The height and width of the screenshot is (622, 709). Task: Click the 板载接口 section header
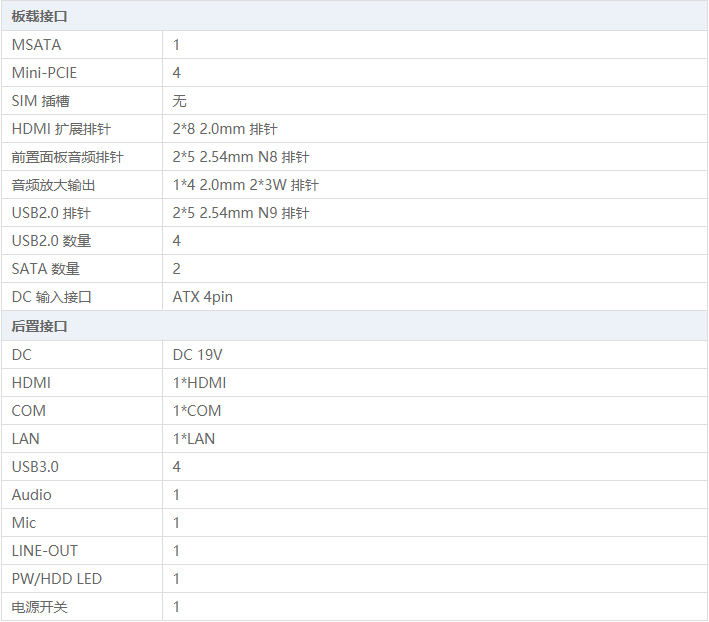click(x=40, y=17)
